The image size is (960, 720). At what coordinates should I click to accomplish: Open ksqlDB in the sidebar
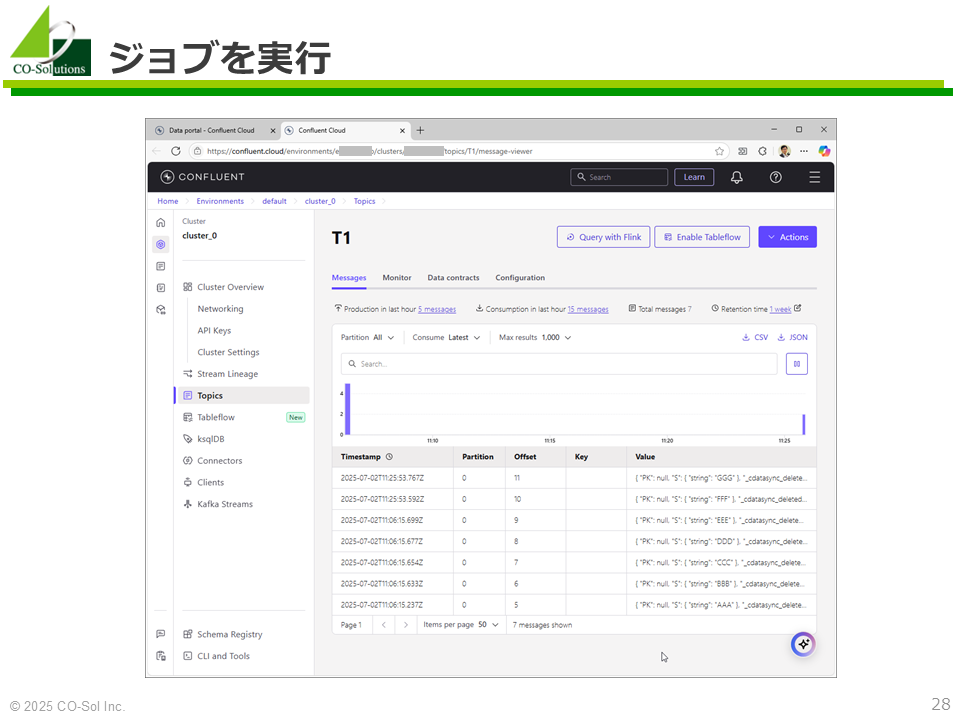[204, 439]
